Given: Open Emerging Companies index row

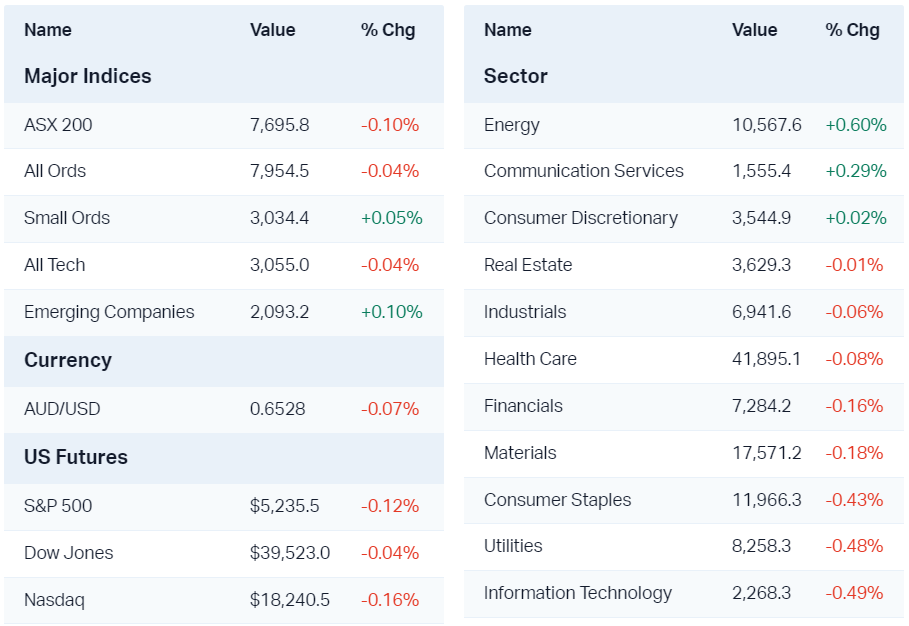Looking at the screenshot, I should pyautogui.click(x=109, y=312).
